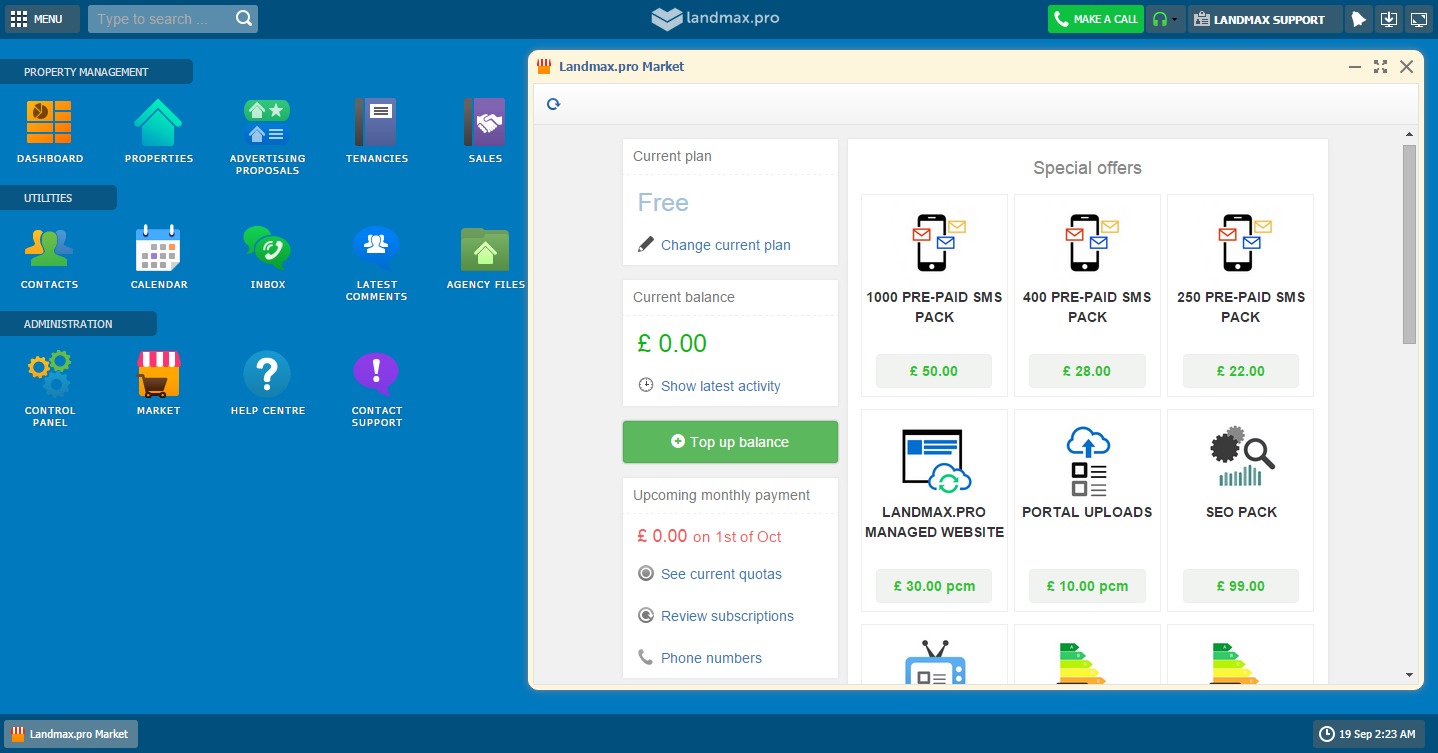
Task: Open Advertising Proposals icon
Action: click(267, 123)
